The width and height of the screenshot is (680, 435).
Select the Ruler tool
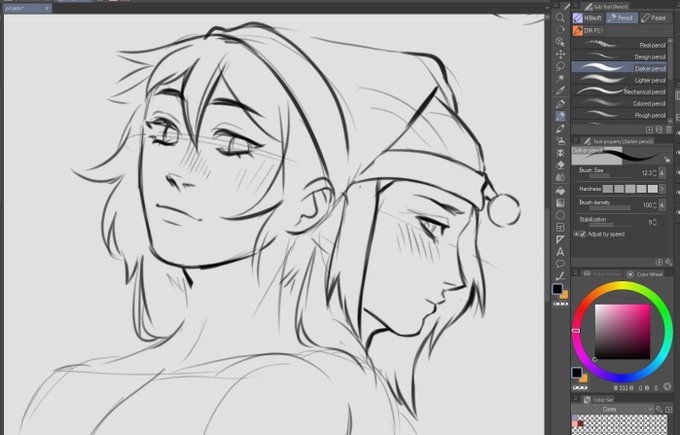[x=560, y=239]
